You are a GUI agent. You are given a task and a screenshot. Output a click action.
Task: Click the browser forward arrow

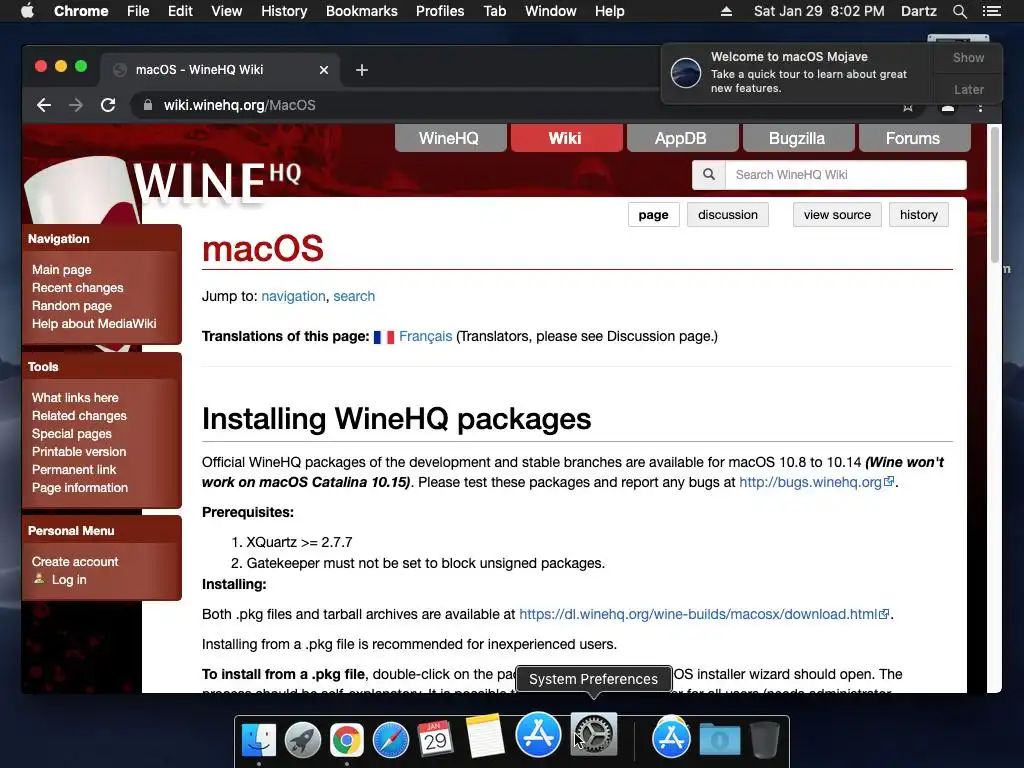coord(76,105)
